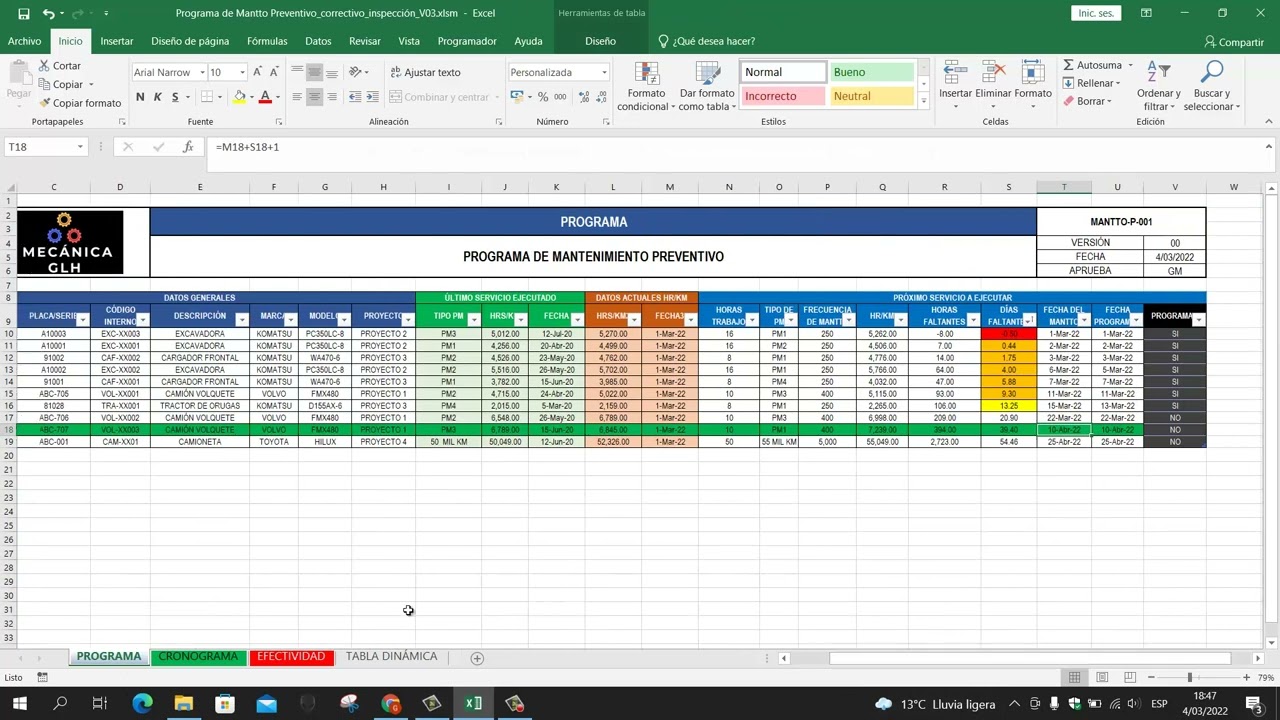Open the Personalizada number format dropdown

tap(604, 72)
